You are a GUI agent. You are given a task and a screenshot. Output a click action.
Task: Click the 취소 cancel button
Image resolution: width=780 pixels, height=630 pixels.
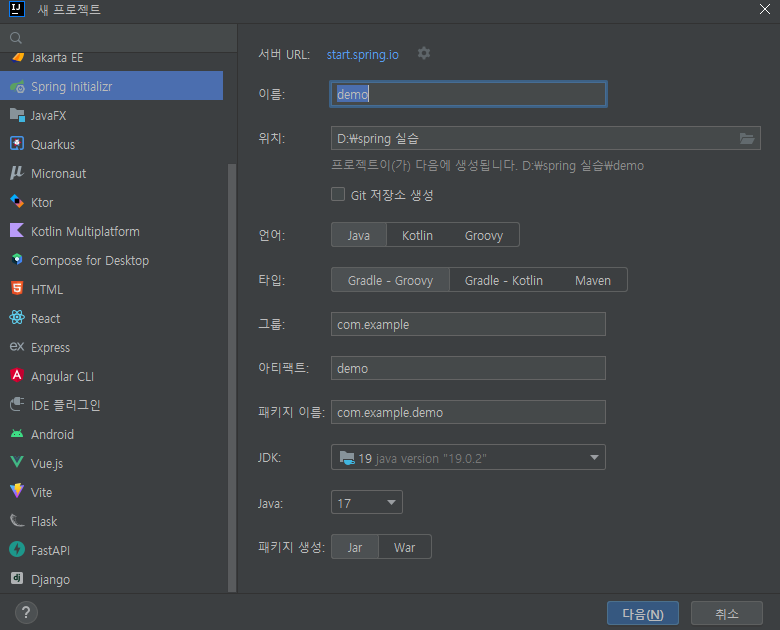(727, 614)
